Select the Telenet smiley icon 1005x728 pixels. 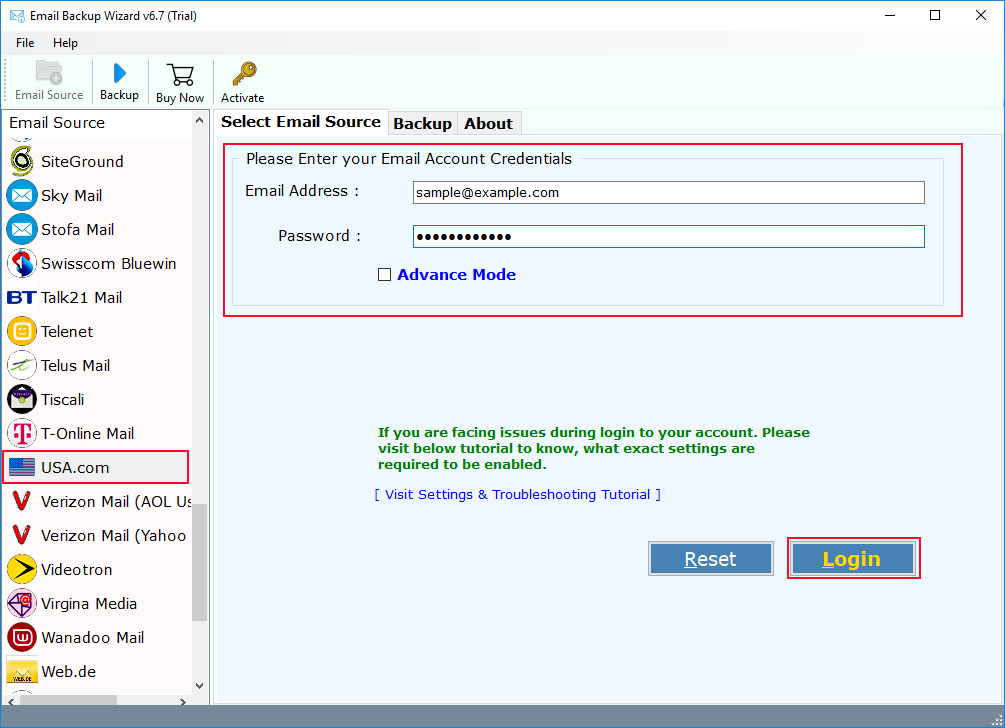22,331
